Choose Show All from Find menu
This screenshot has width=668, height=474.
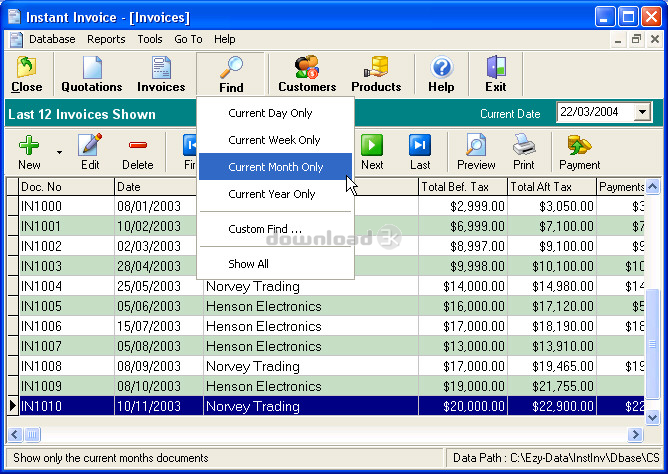275,264
